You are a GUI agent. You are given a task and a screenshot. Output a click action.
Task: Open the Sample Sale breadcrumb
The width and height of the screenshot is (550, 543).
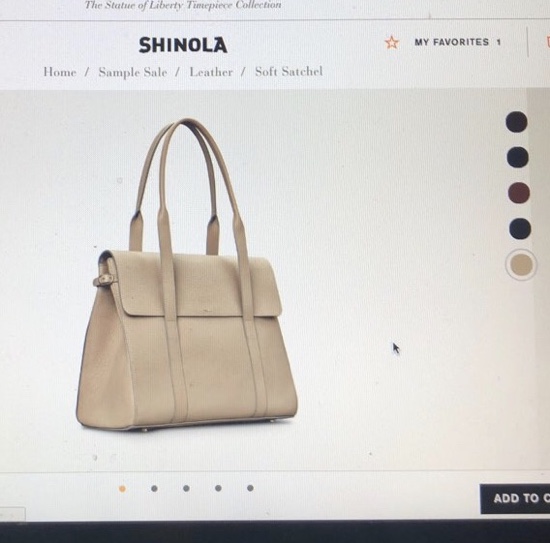coord(133,72)
